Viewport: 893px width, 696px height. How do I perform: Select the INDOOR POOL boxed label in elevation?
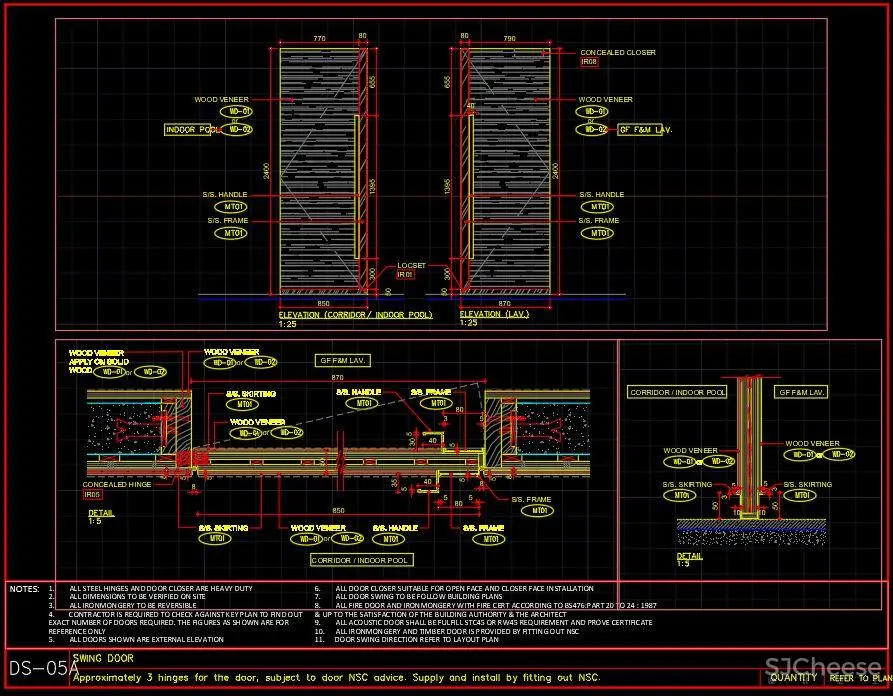click(x=193, y=130)
